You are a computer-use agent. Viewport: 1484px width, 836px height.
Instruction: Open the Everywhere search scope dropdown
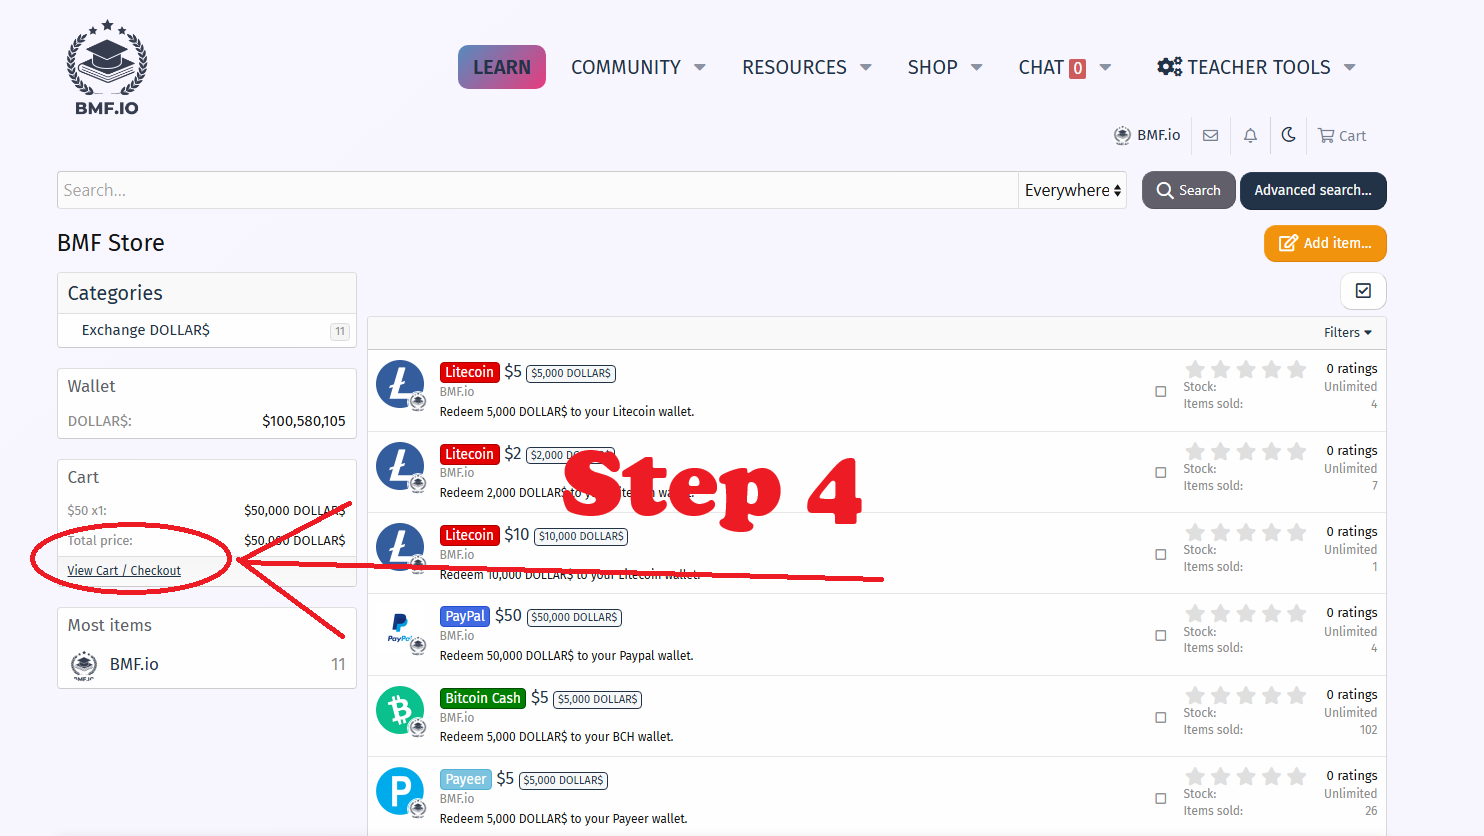1073,190
